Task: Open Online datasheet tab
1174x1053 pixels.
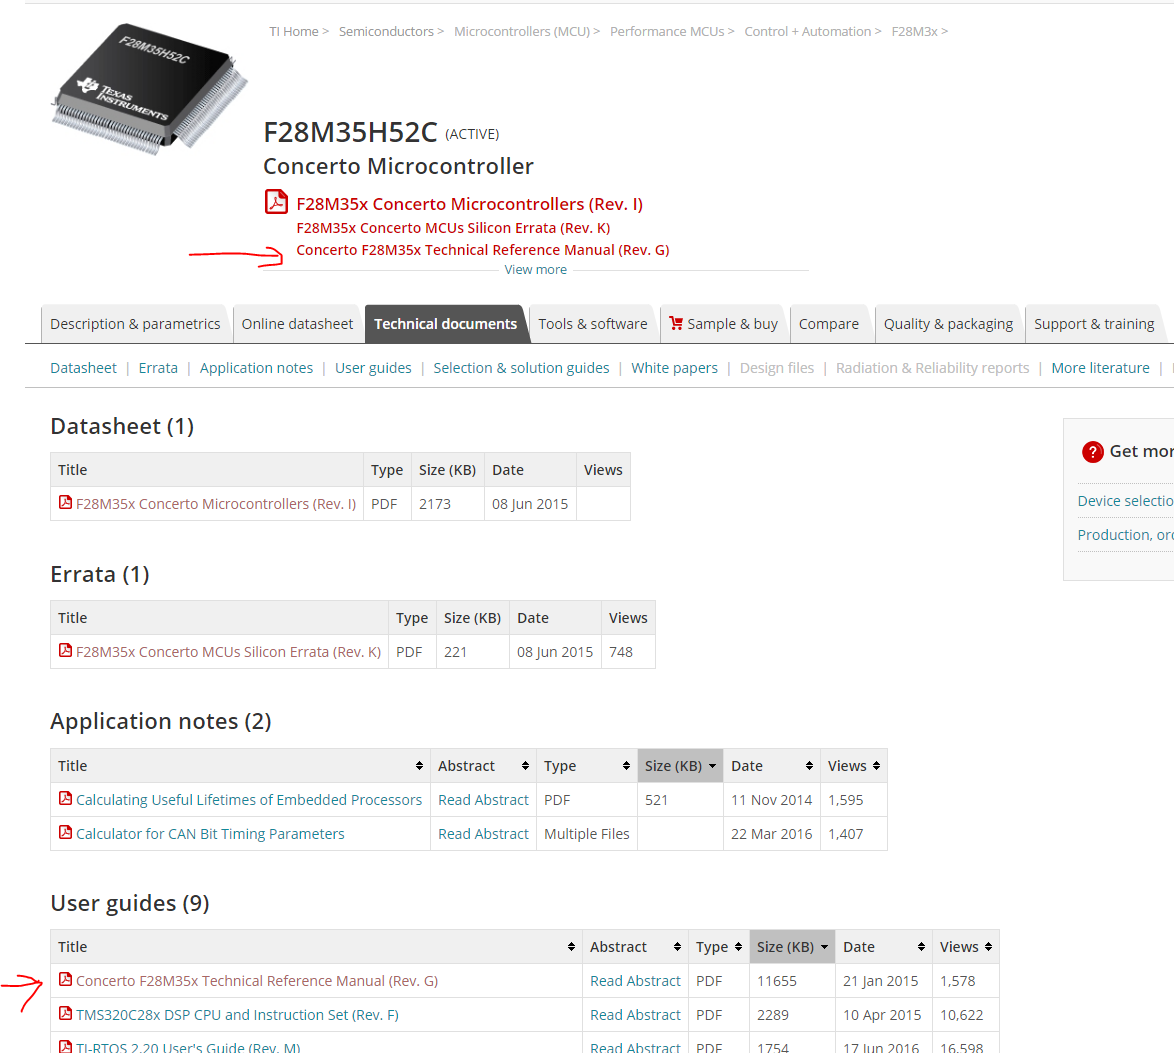Action: click(x=297, y=324)
